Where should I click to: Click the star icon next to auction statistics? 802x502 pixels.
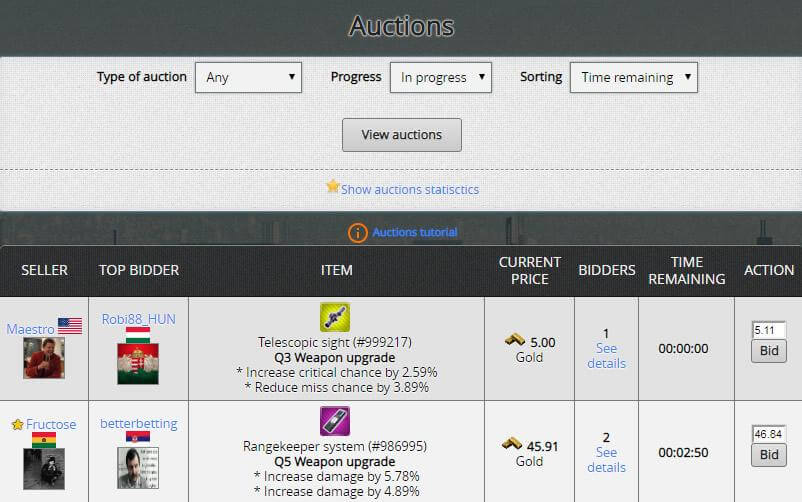coord(333,187)
